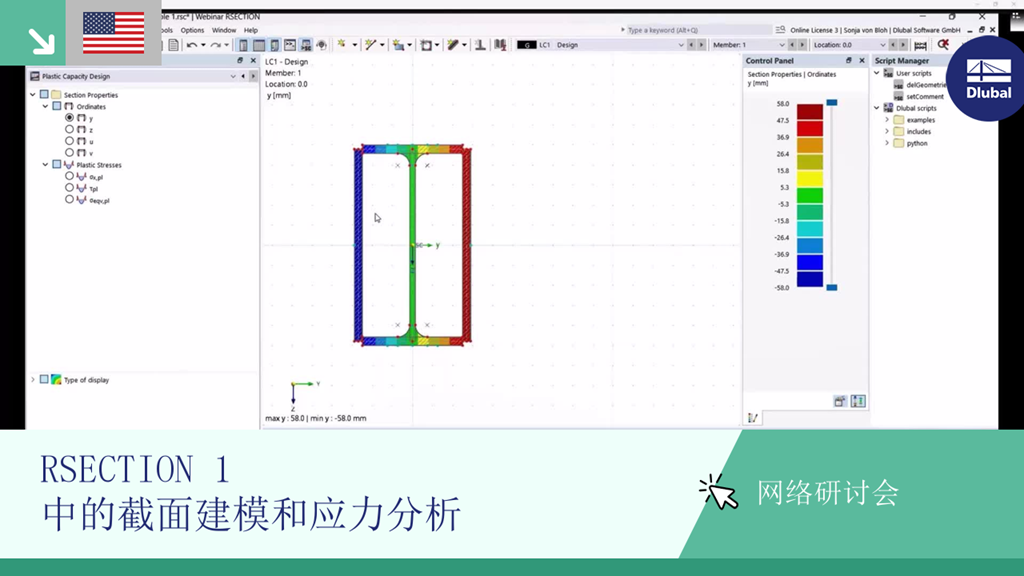Select the σeqv,pl plastic stress radio button
This screenshot has height=576, width=1024.
click(69, 200)
